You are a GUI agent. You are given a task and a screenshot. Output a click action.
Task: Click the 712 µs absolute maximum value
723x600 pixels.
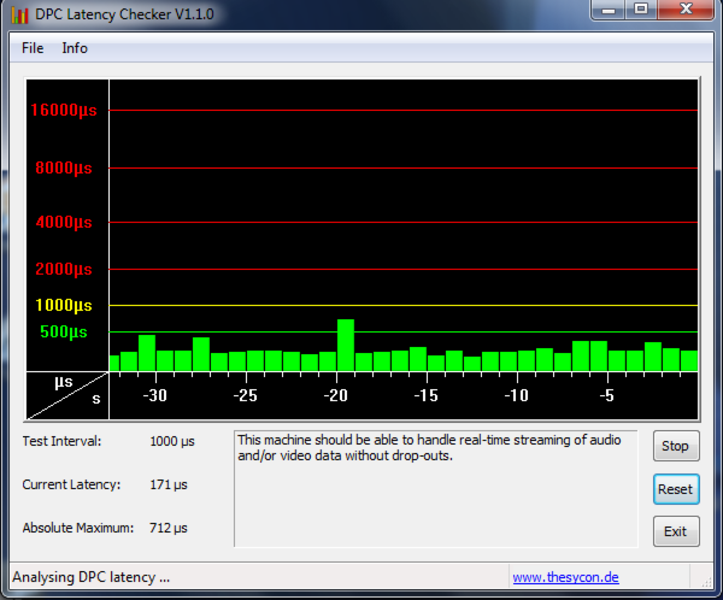click(x=168, y=528)
